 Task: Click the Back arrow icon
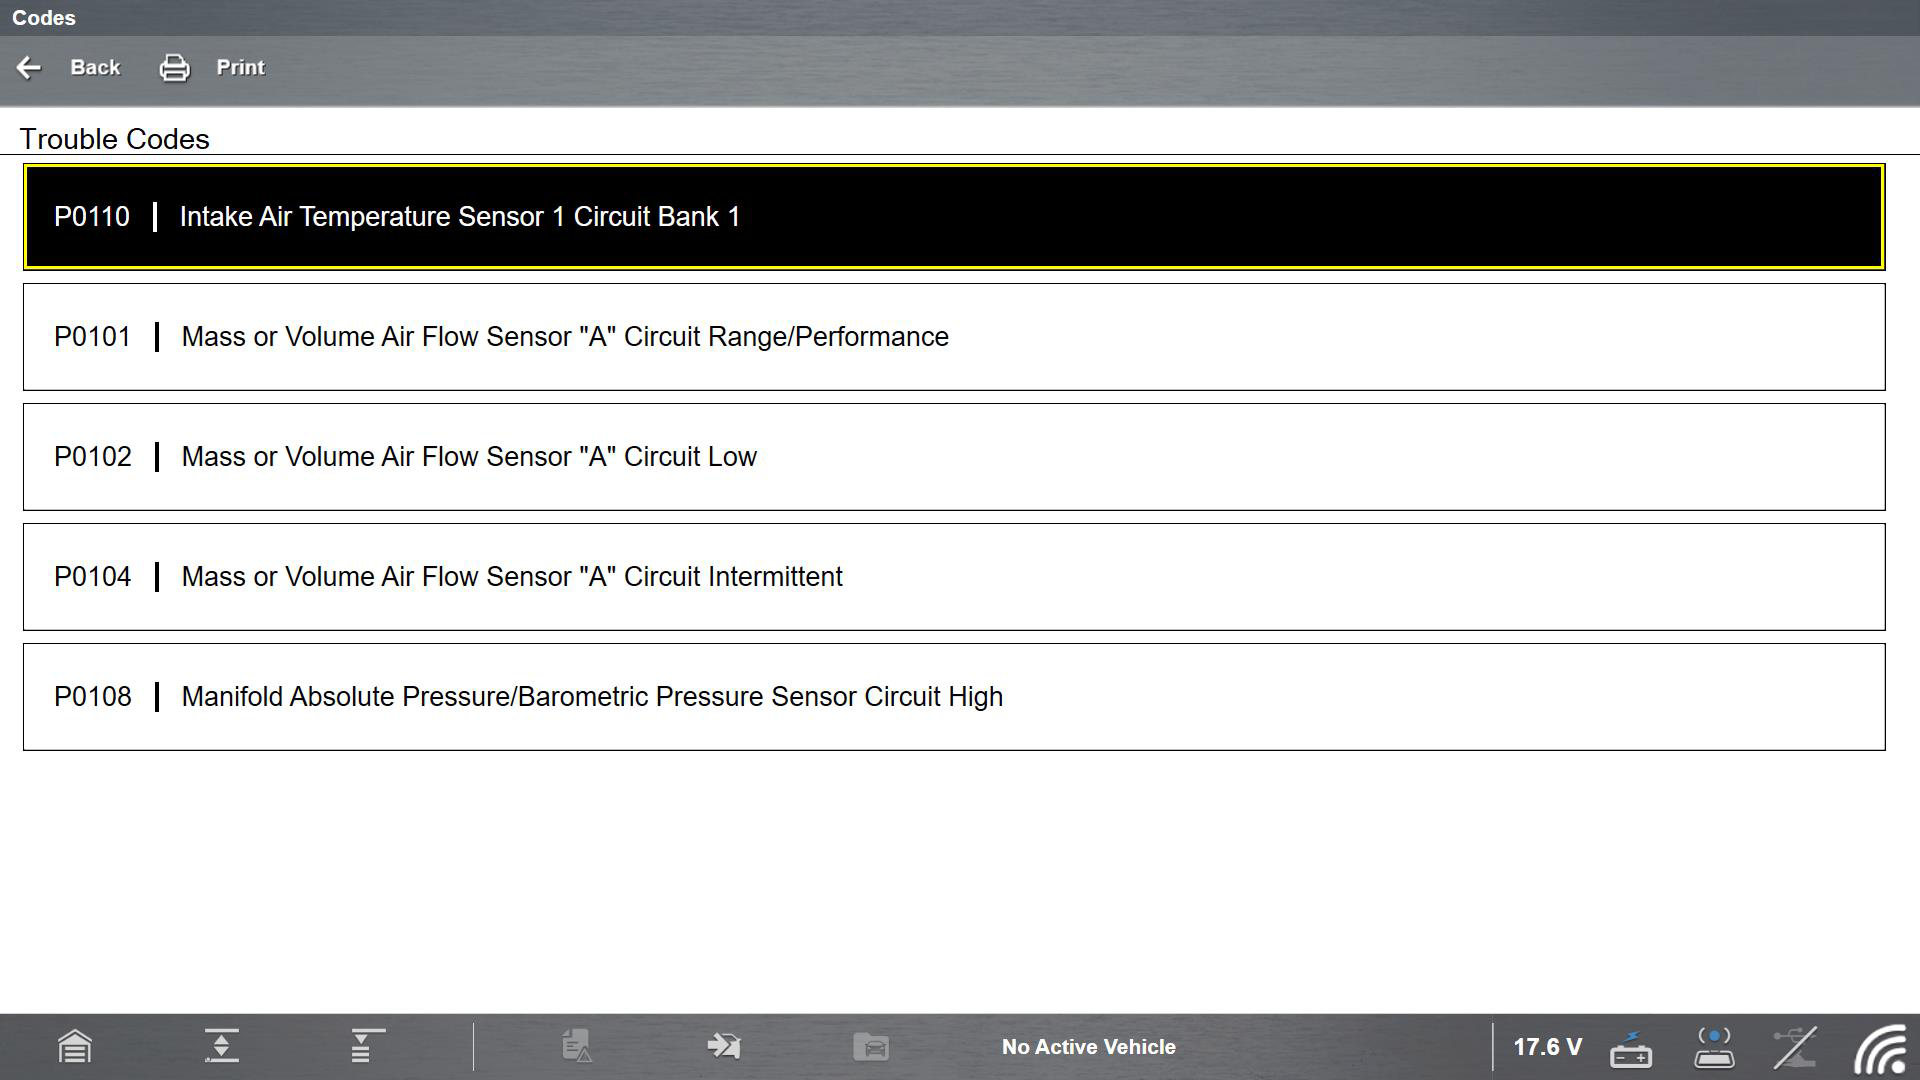coord(29,68)
